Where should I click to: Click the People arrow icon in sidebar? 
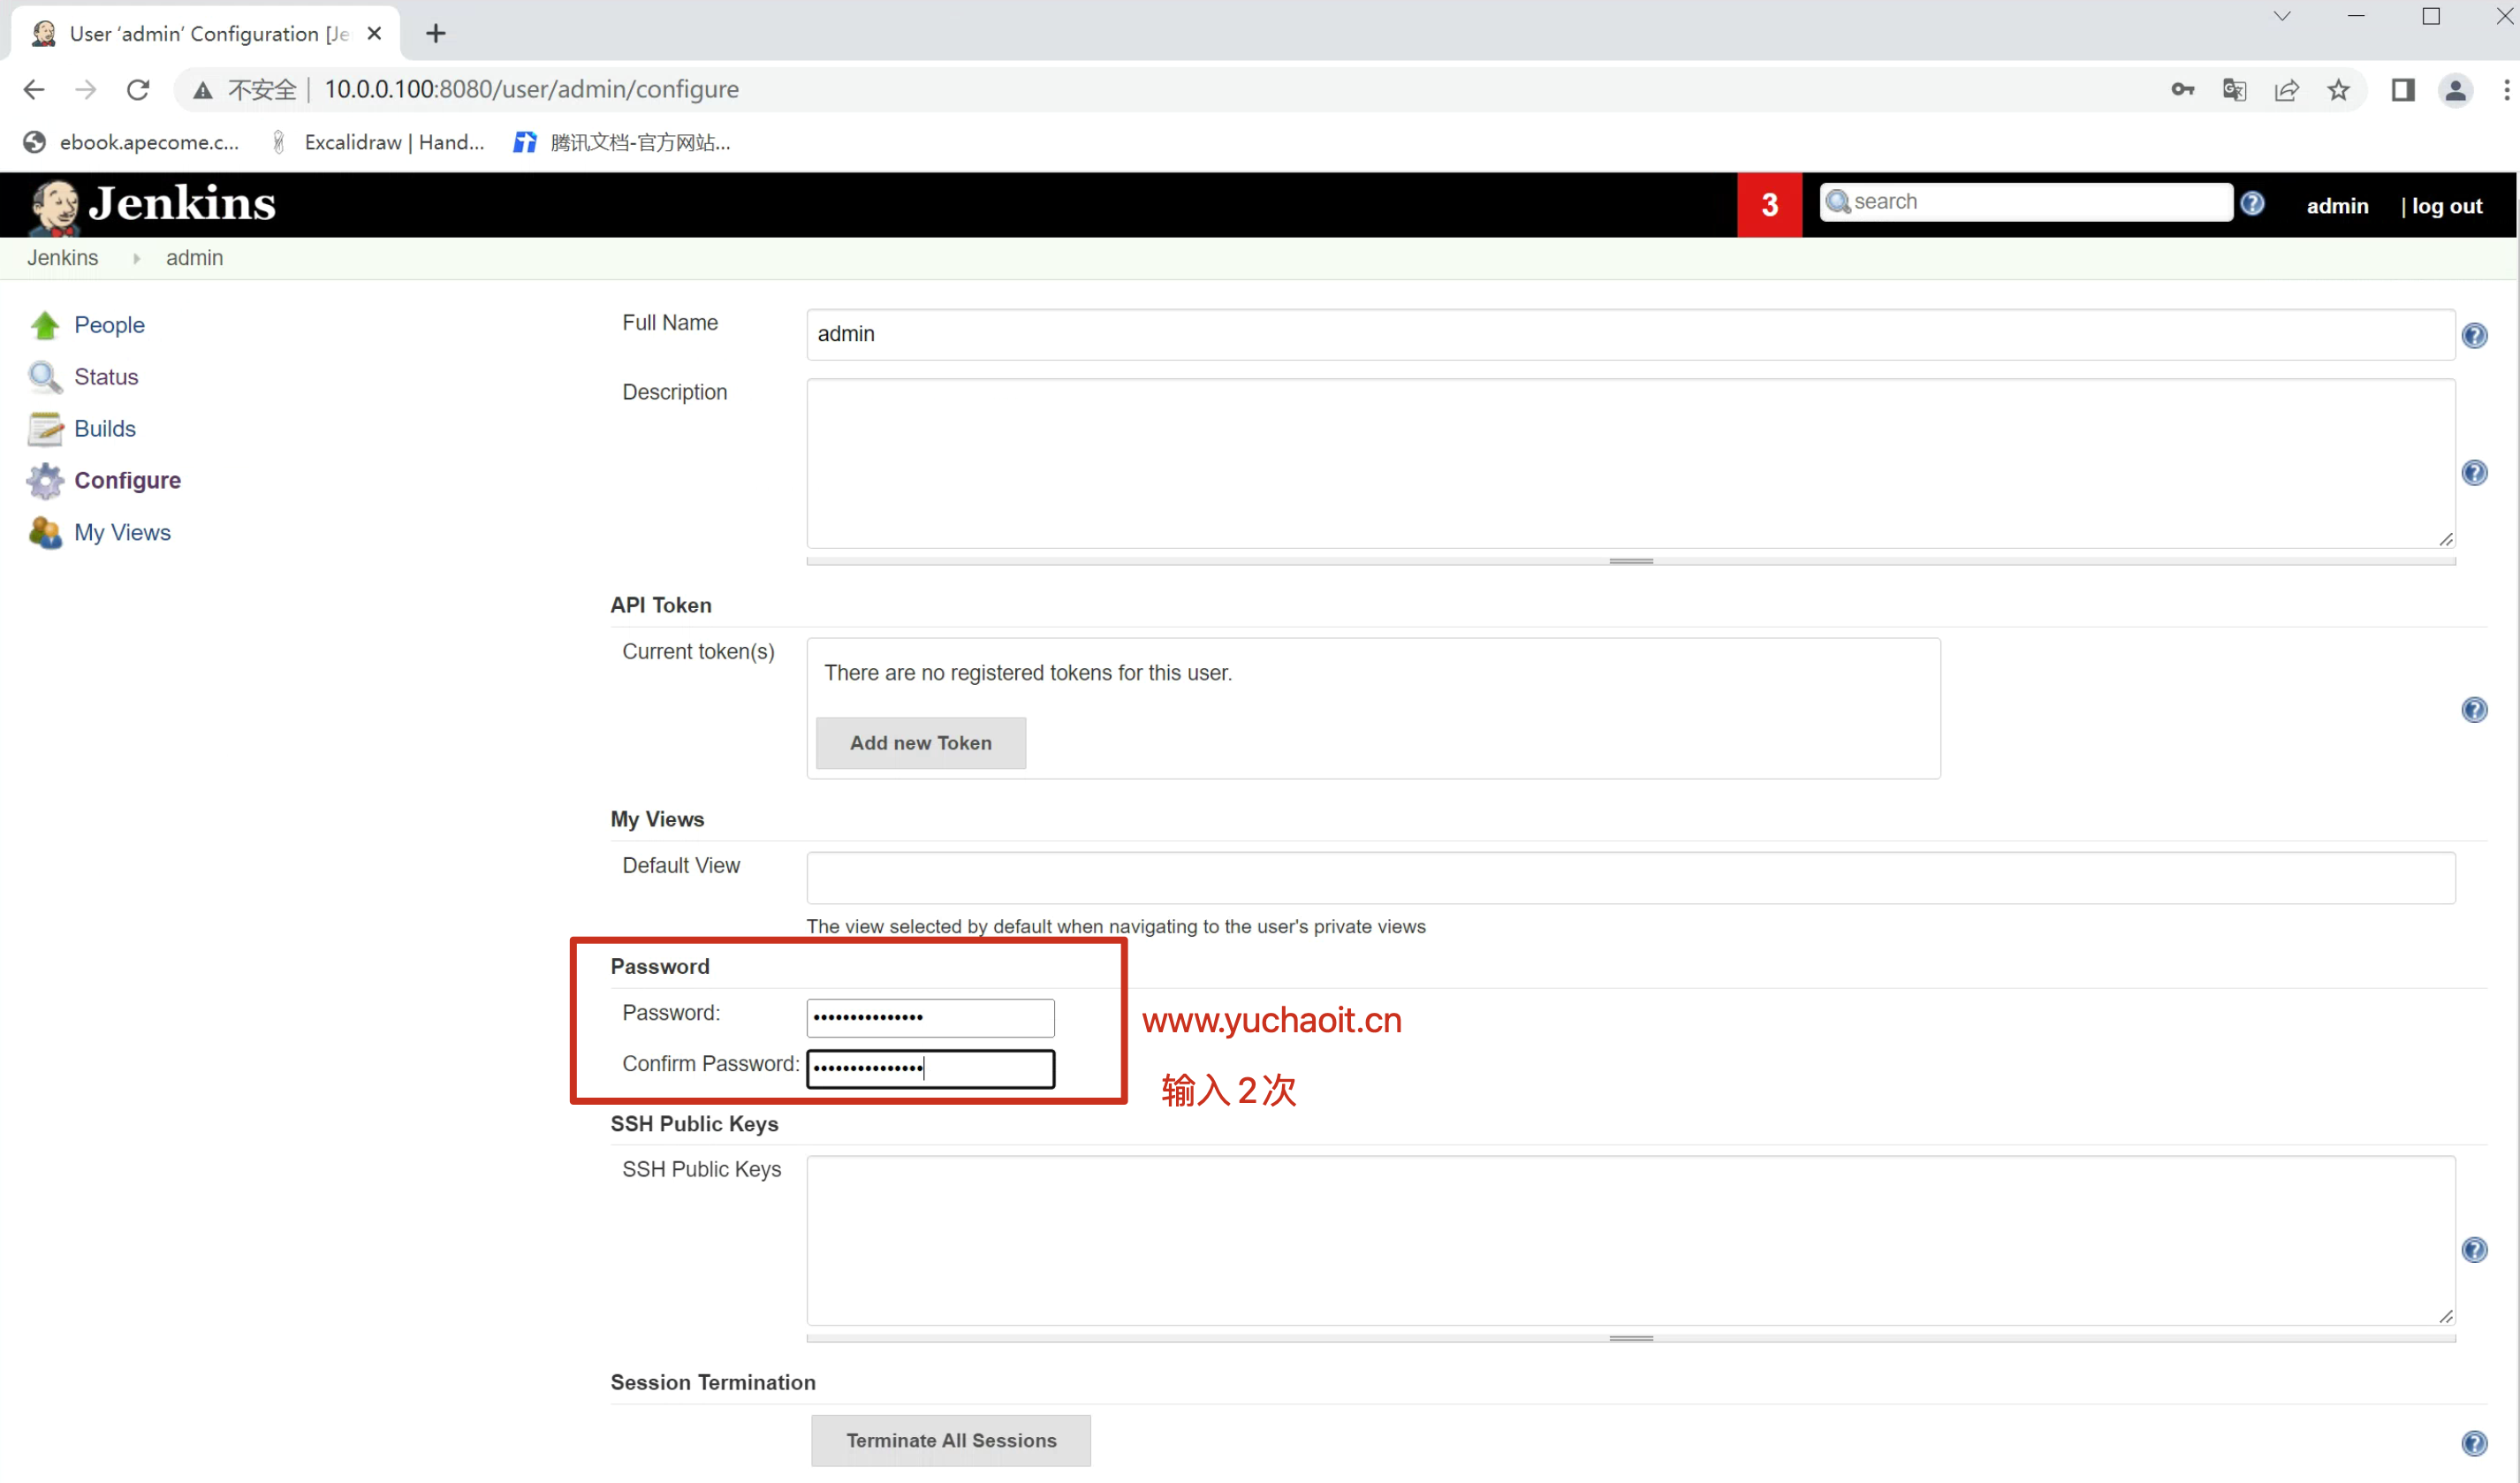click(44, 325)
